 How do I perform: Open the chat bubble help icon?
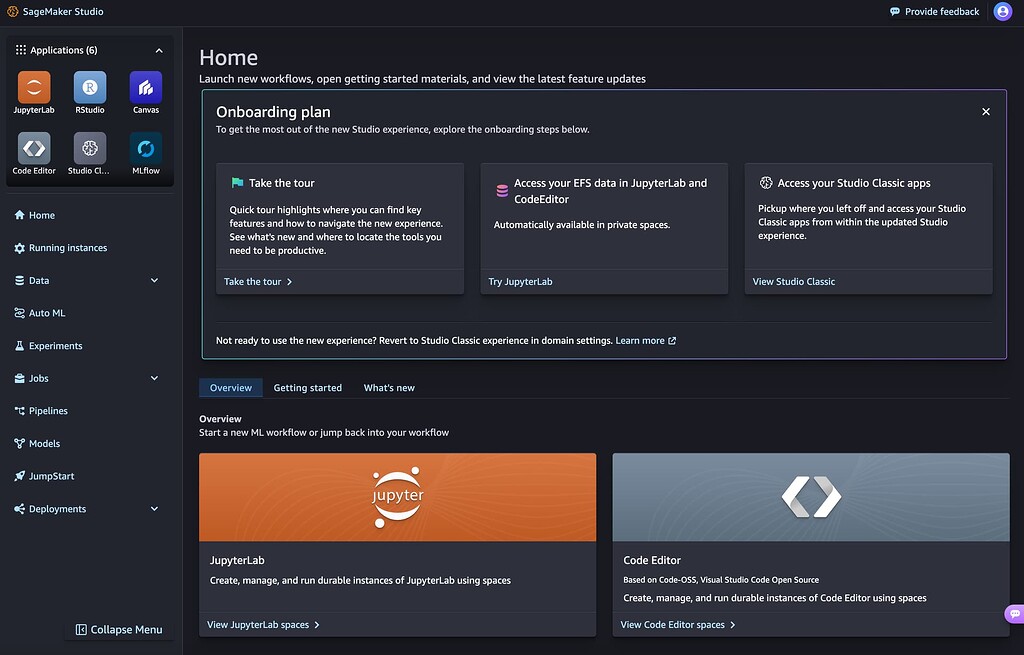click(1013, 613)
